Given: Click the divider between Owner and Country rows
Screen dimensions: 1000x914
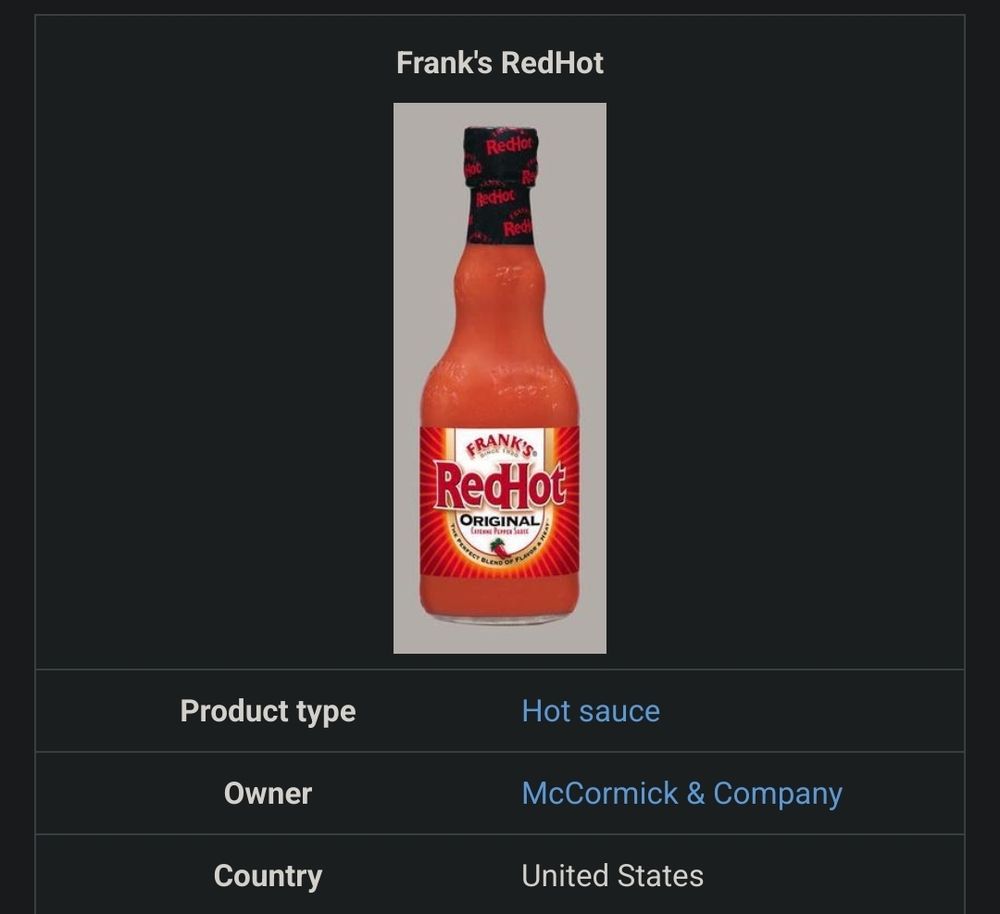Looking at the screenshot, I should click(500, 834).
